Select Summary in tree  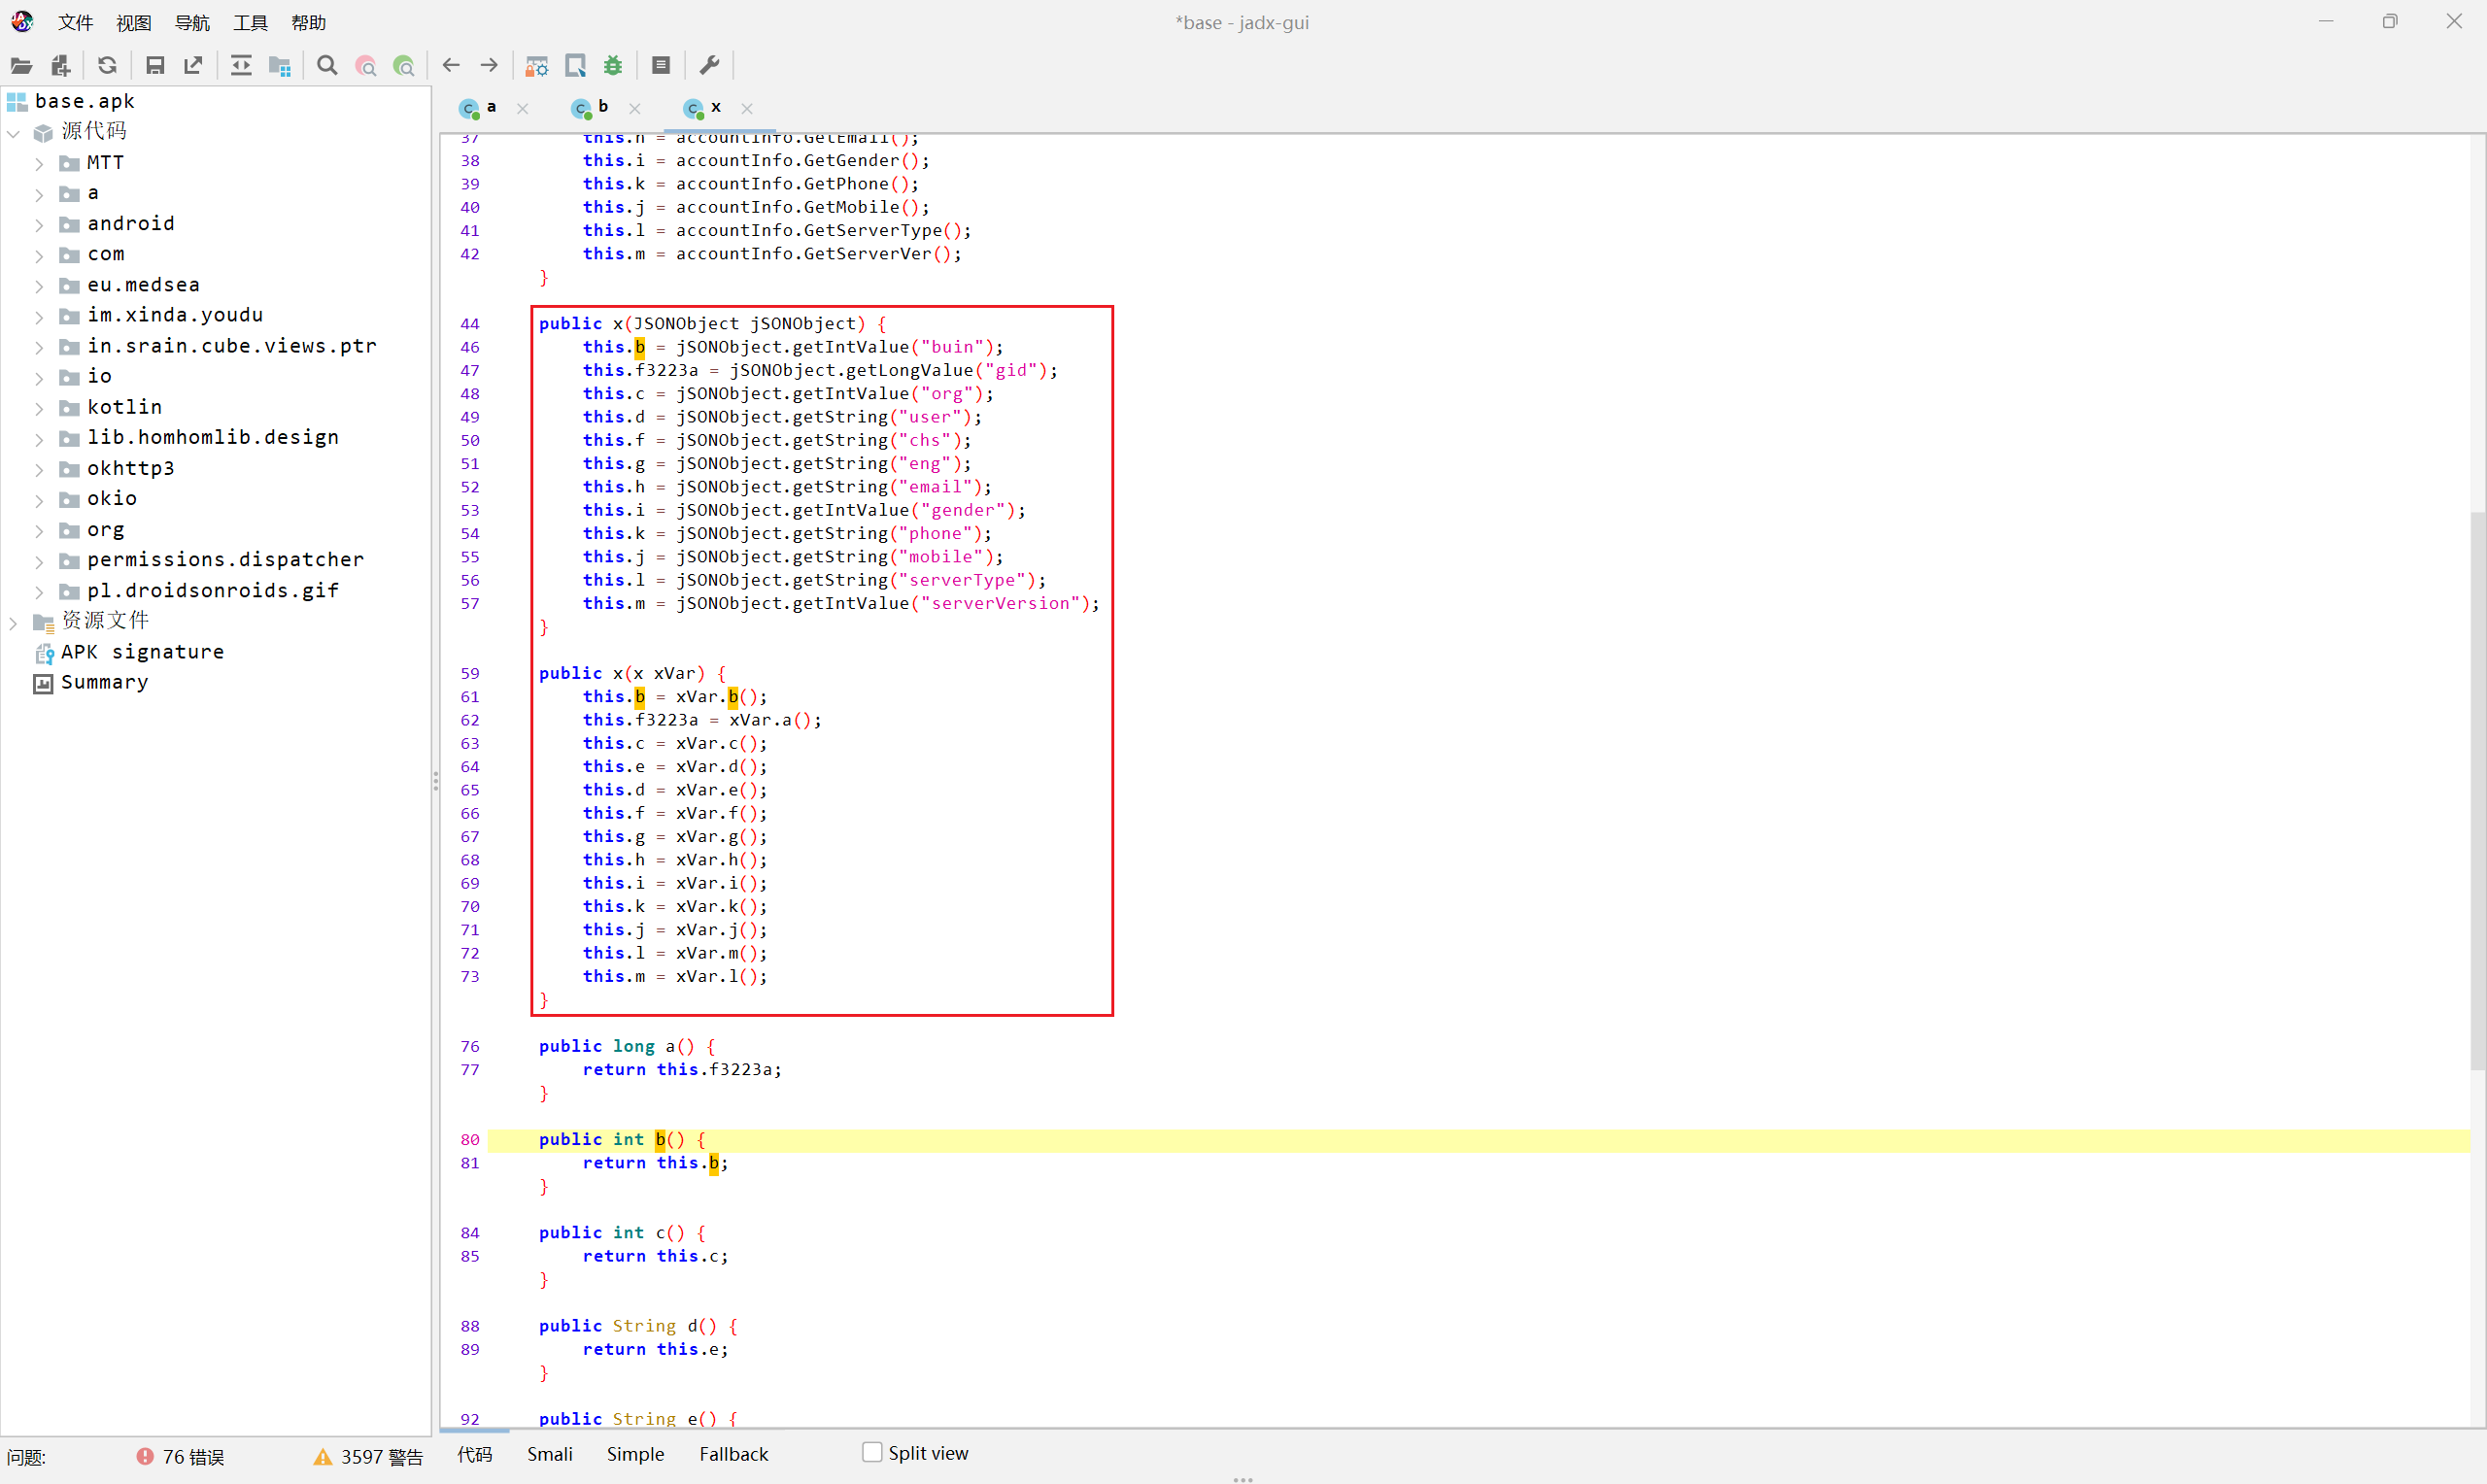point(104,682)
